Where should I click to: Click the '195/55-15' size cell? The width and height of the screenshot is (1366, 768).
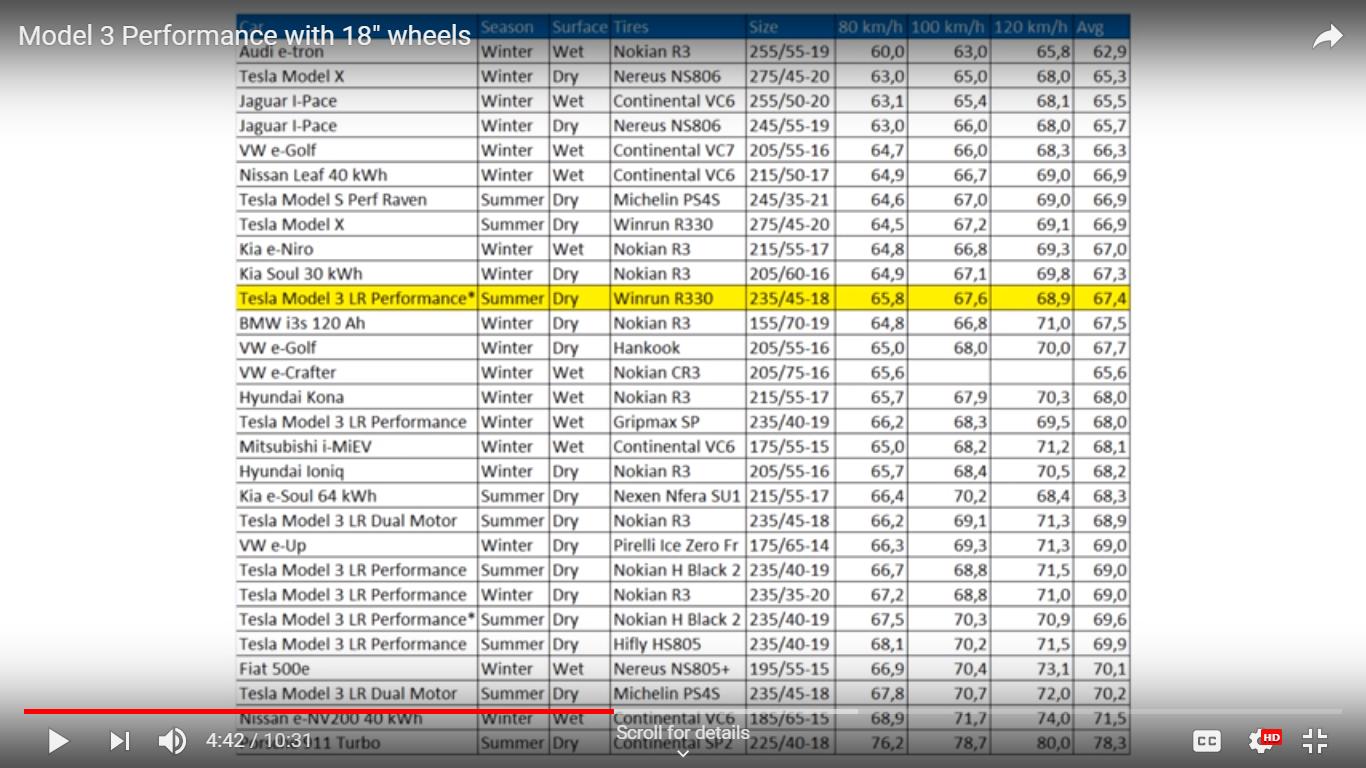(790, 668)
